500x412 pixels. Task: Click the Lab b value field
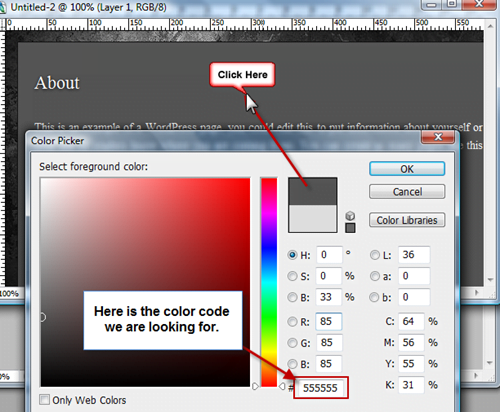pyautogui.click(x=414, y=297)
